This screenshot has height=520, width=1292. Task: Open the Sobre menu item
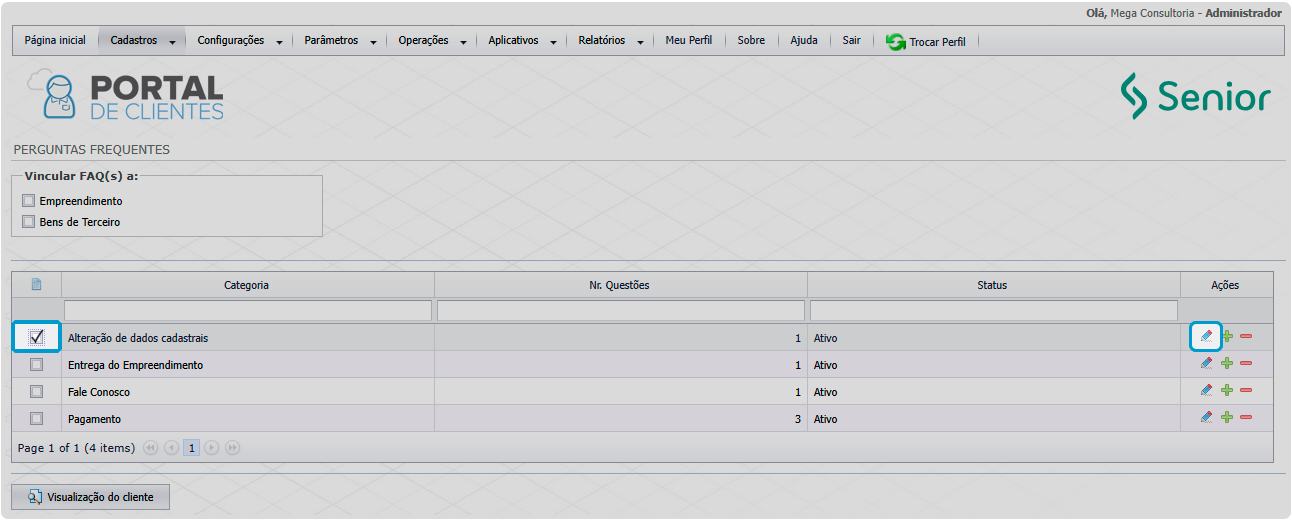tap(751, 41)
